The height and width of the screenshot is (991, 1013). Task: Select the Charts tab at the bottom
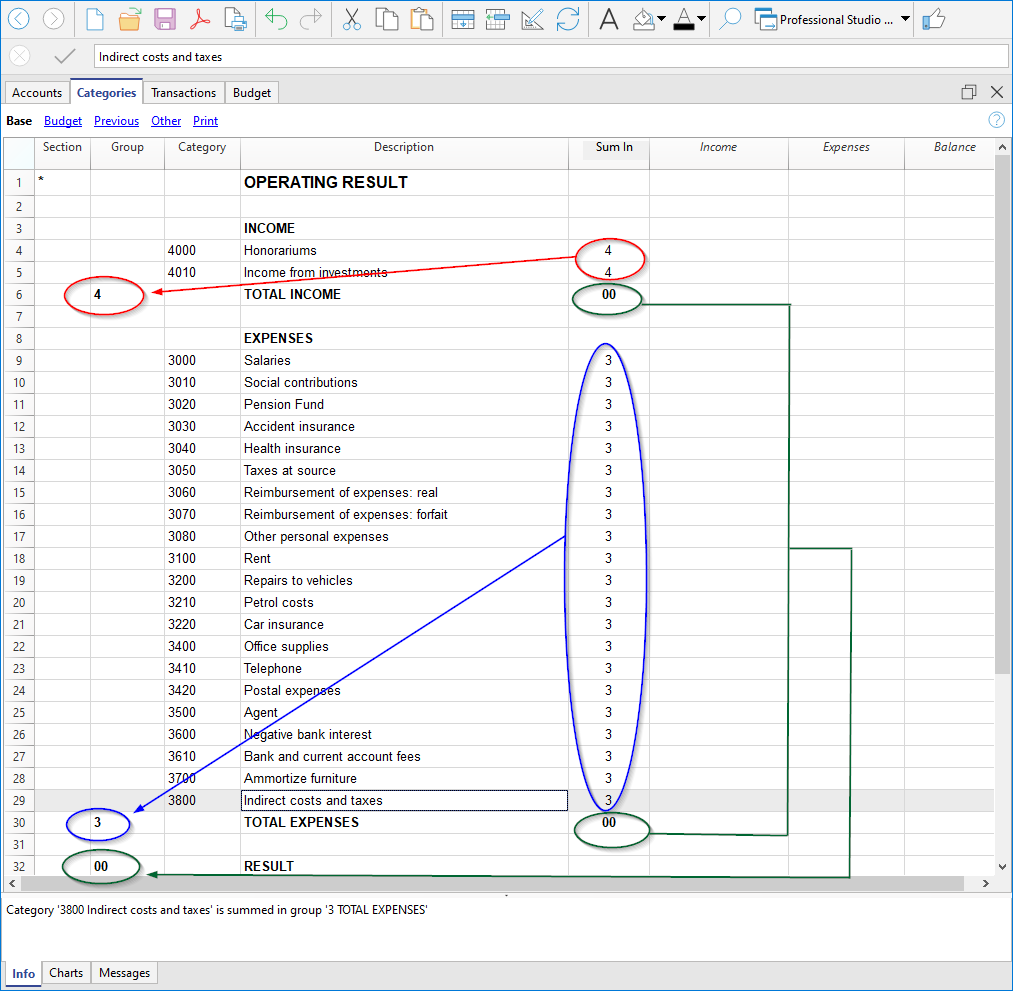pyautogui.click(x=66, y=973)
